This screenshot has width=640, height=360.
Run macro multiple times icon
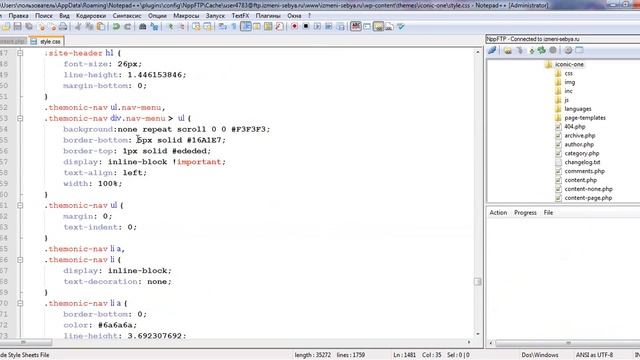pyautogui.click(x=329, y=27)
